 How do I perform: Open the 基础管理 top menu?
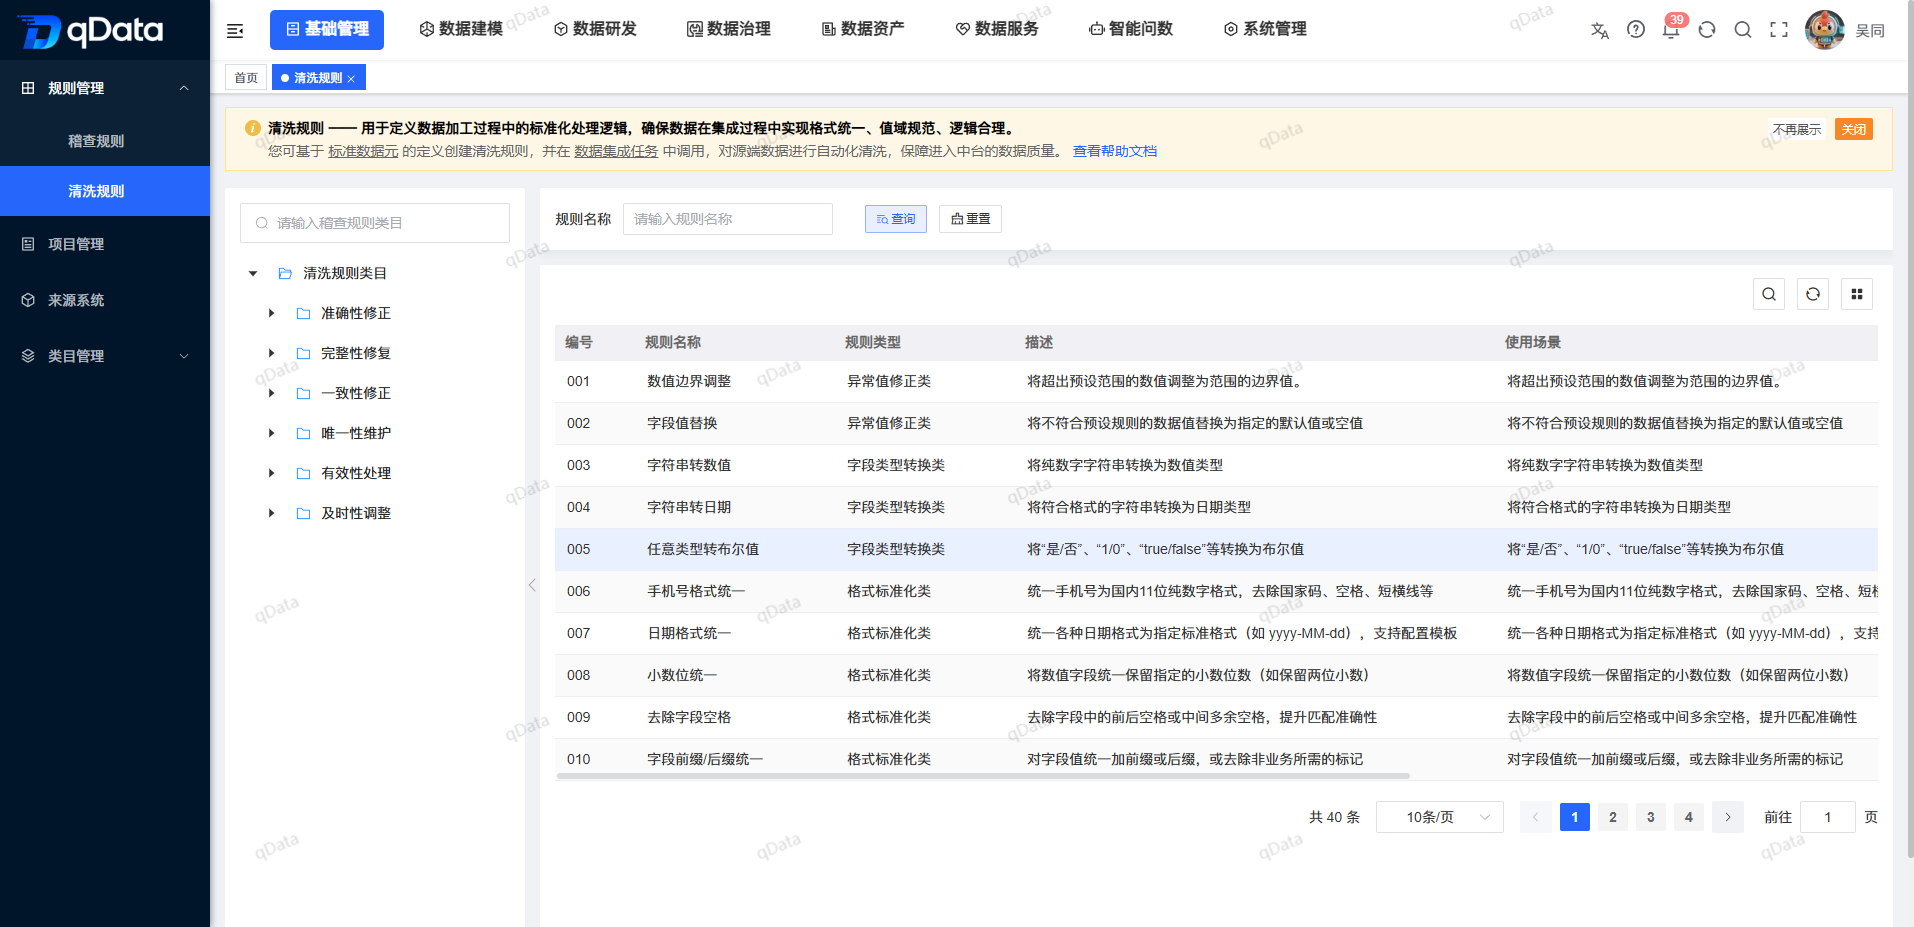(x=327, y=30)
